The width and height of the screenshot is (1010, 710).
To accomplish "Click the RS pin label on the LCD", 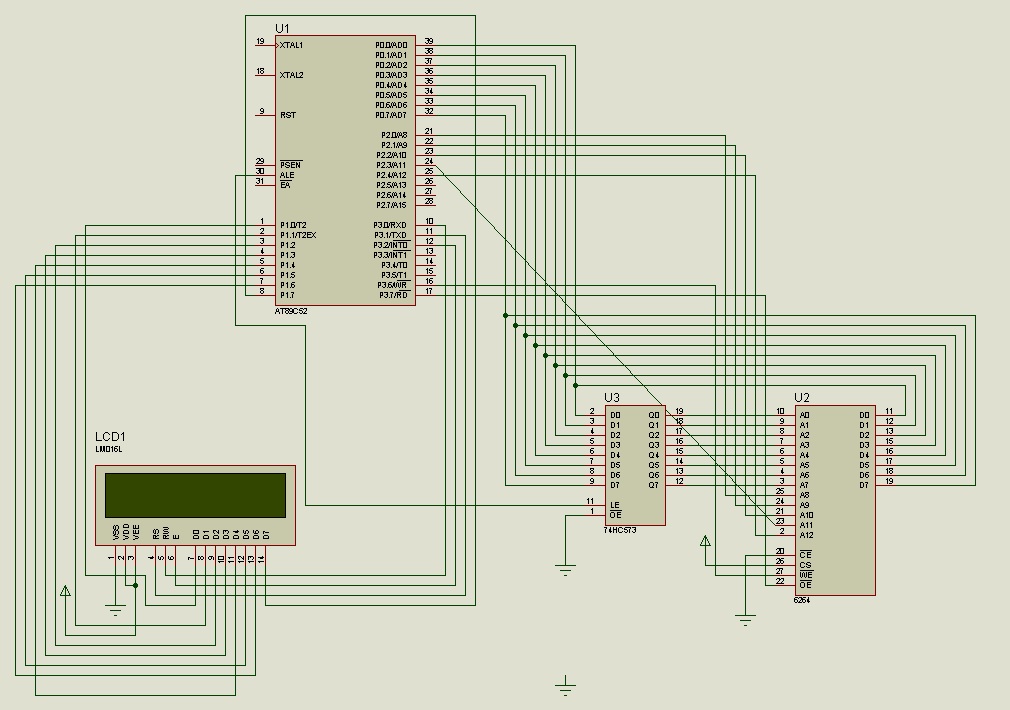I will pos(156,534).
